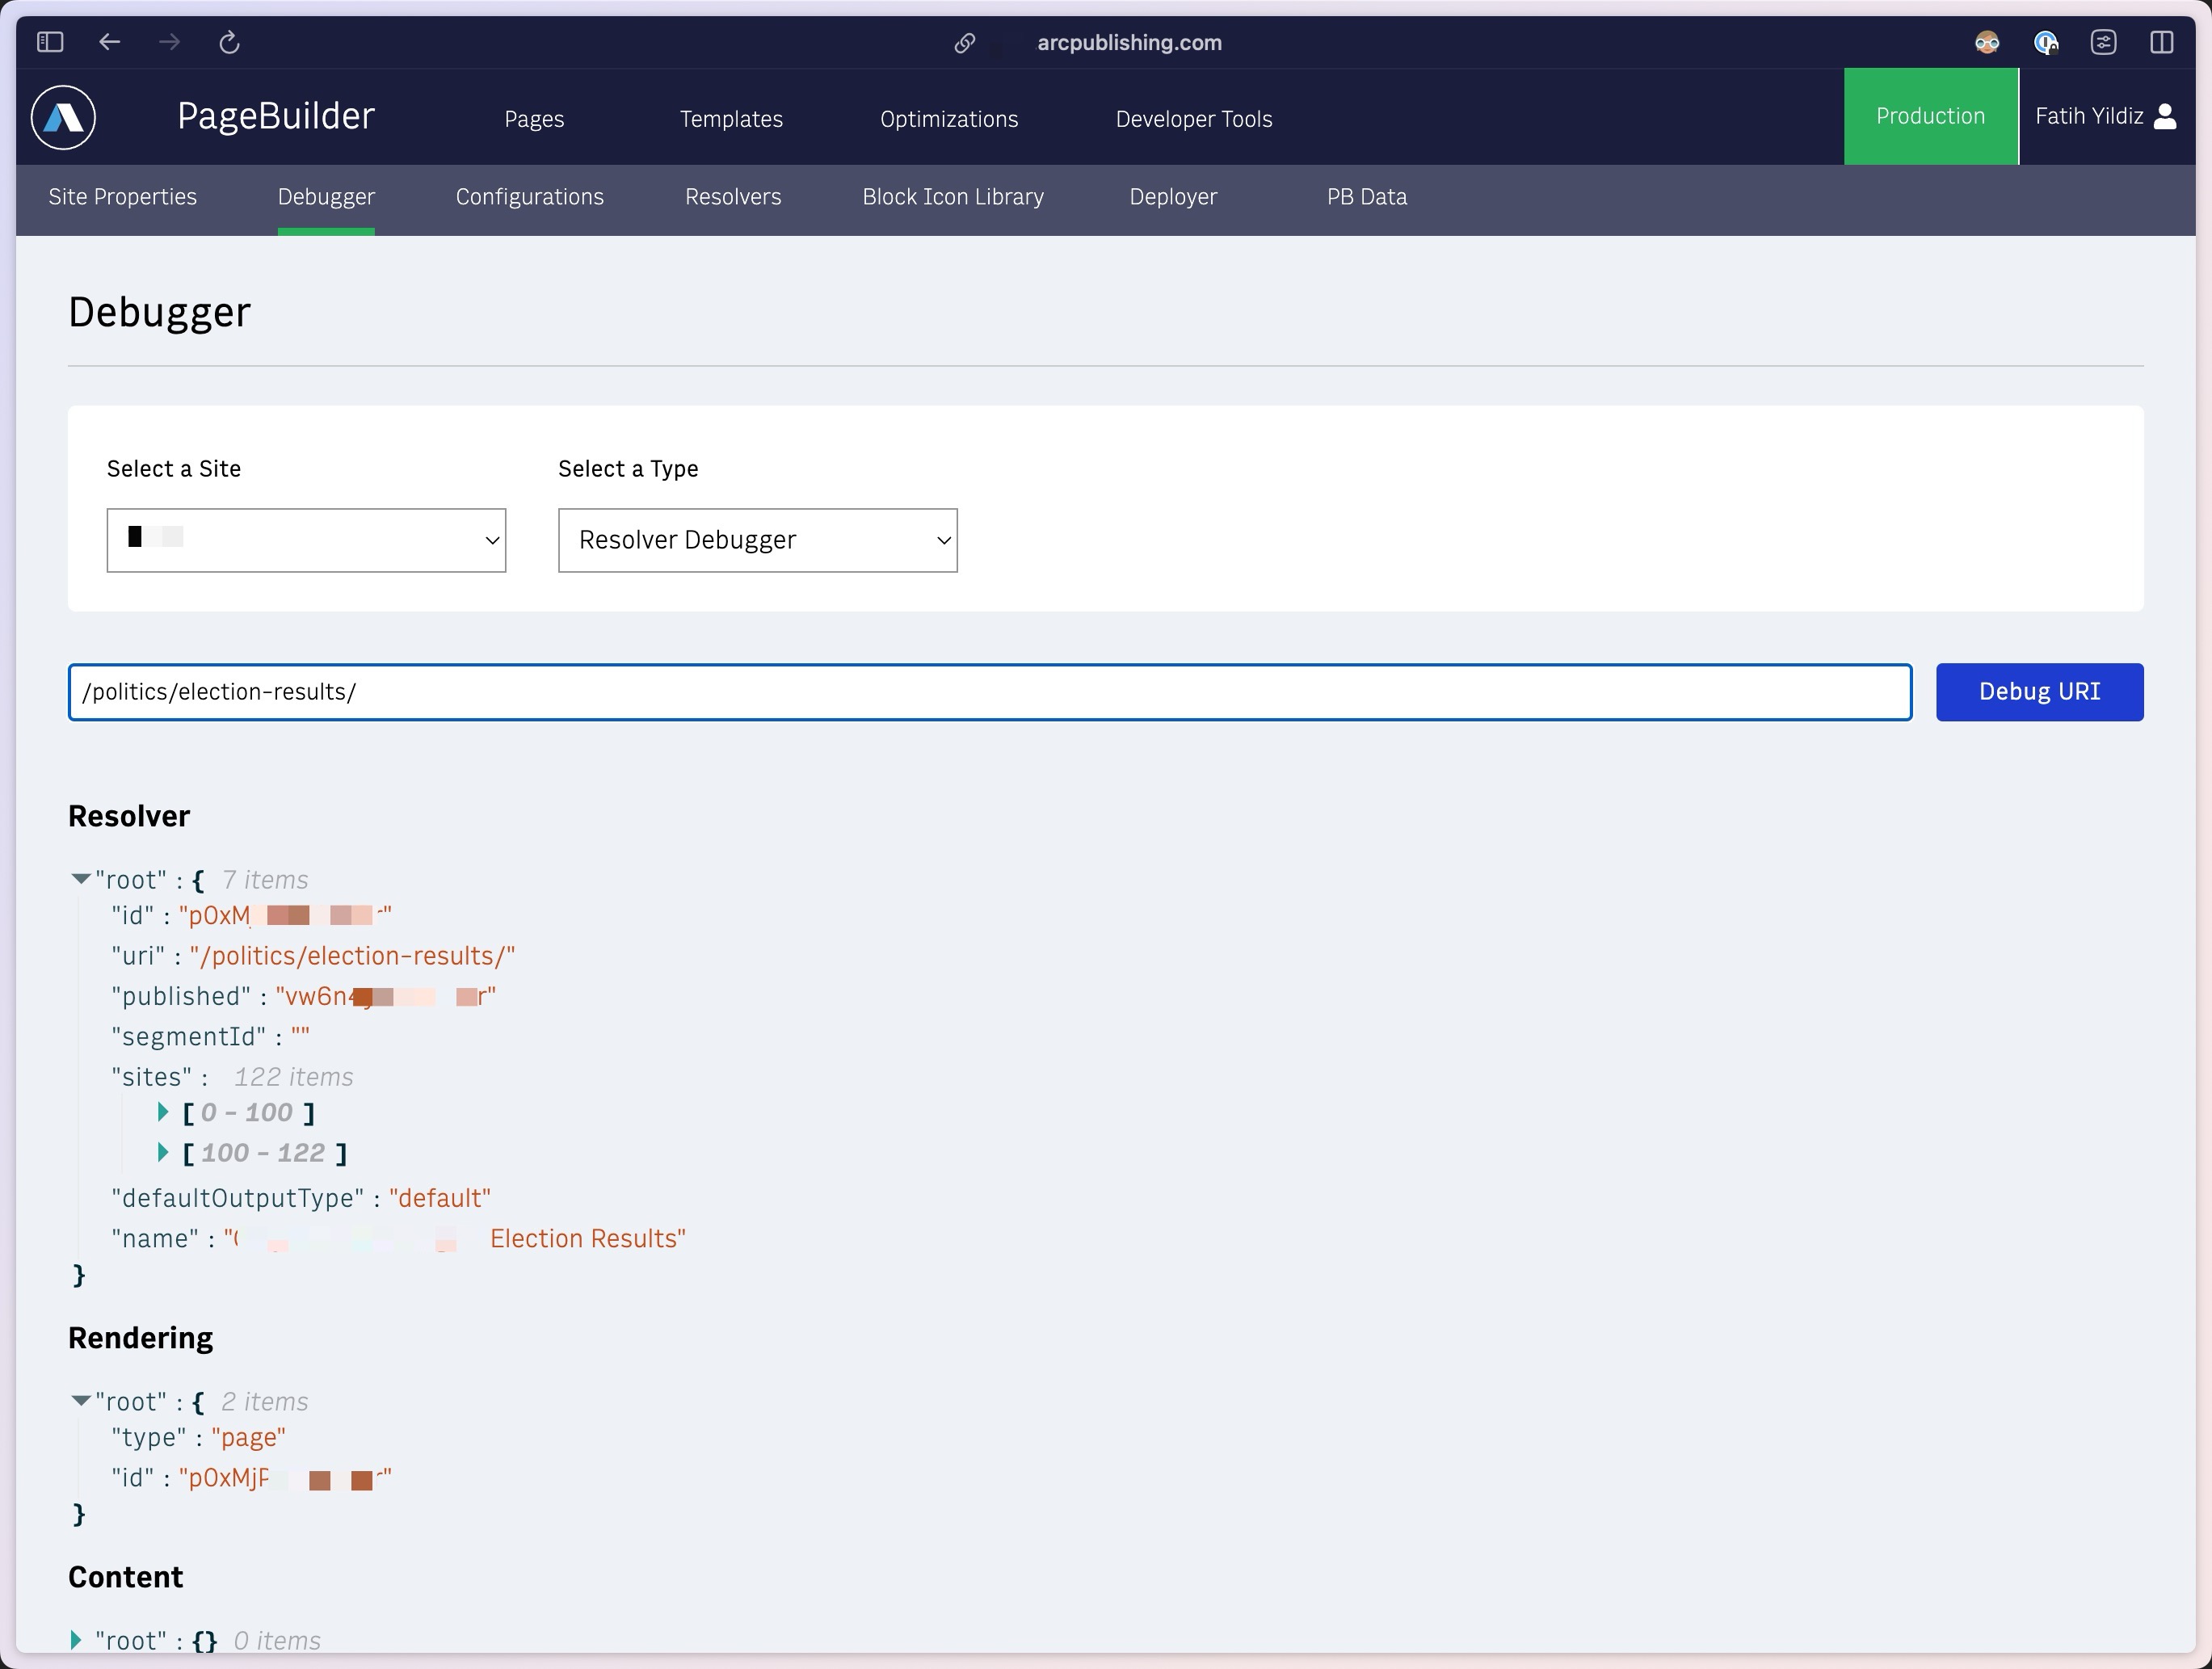Click the Optimizations menu item
The image size is (2212, 1669).
[948, 116]
